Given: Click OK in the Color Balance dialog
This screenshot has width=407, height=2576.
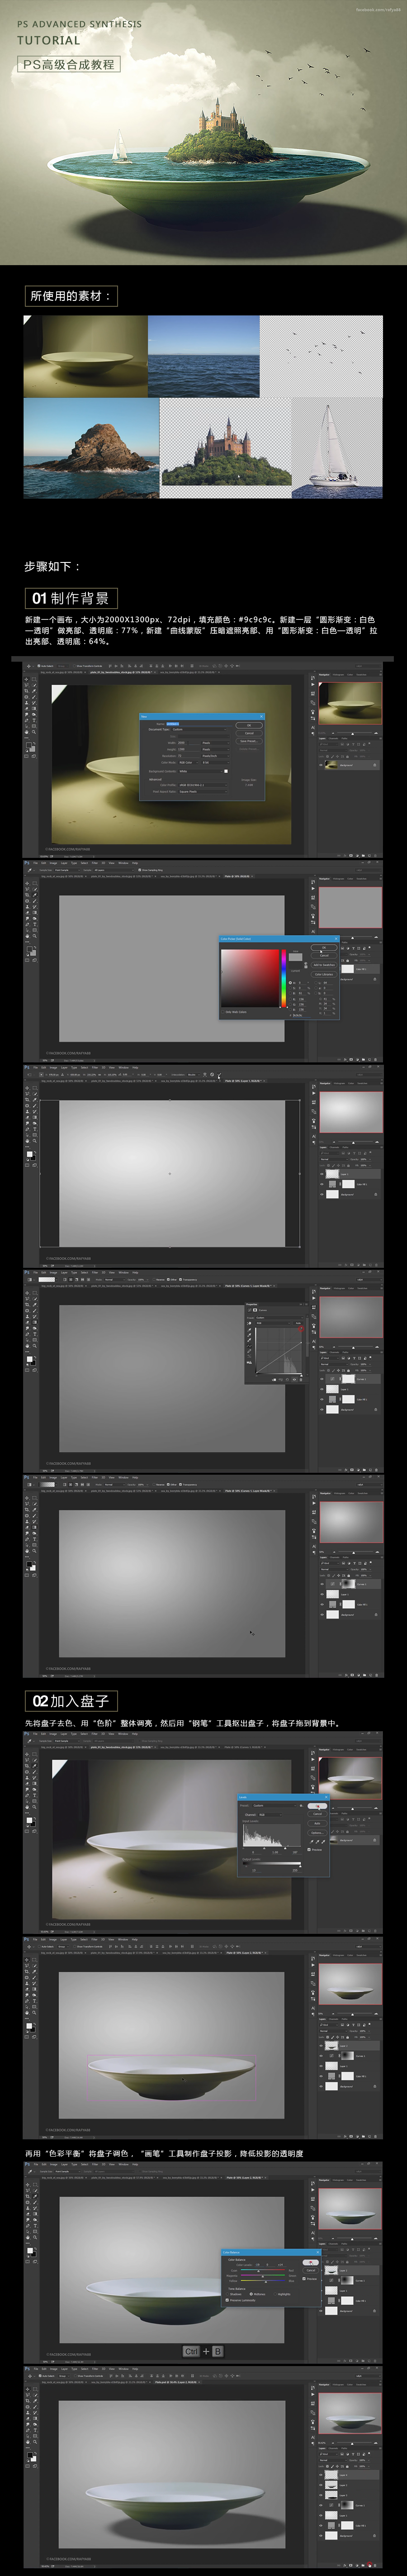Looking at the screenshot, I should click(x=311, y=2263).
